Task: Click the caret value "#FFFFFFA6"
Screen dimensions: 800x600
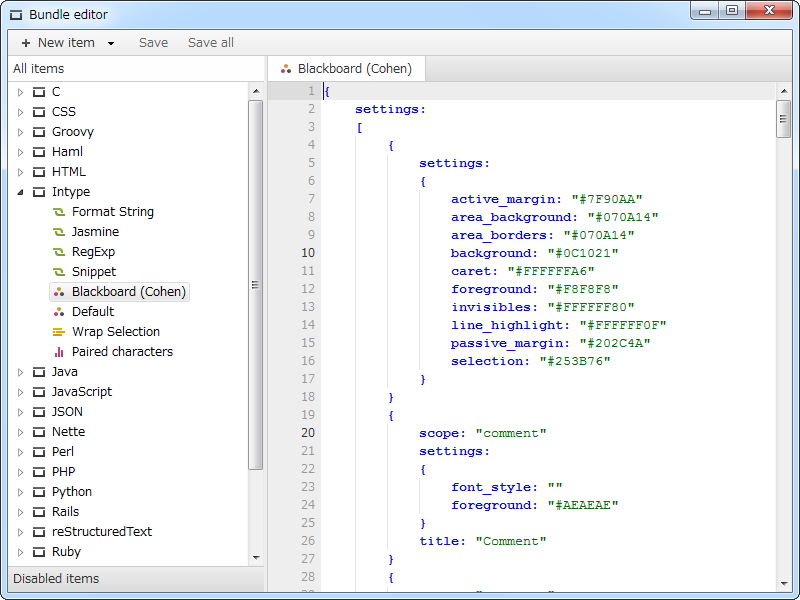Action: tap(551, 271)
